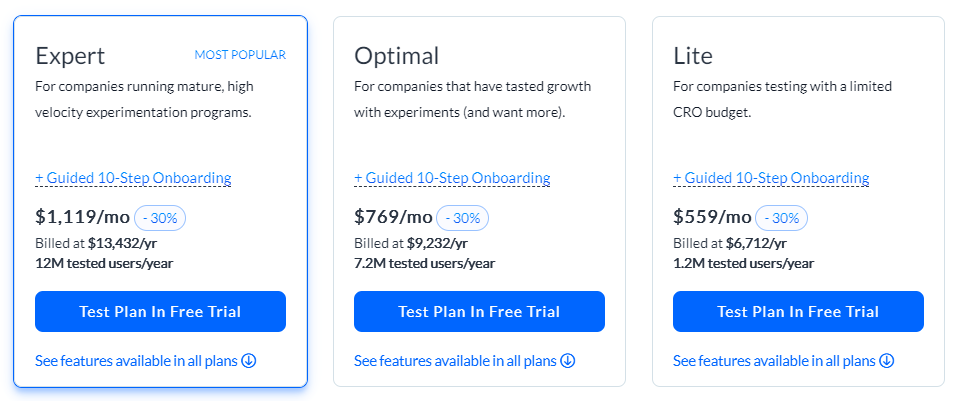Viewport: 973px width, 401px height.
Task: Select the Lite plan title
Action: (693, 56)
